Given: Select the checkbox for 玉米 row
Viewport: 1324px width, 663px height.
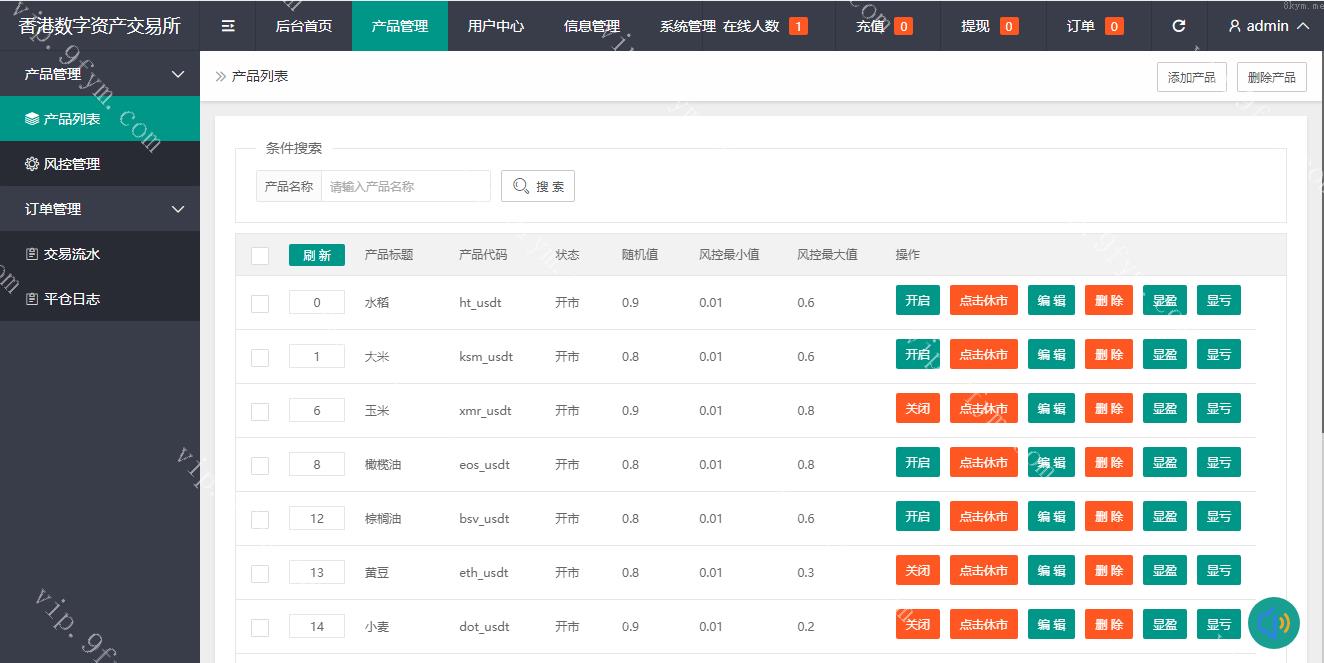Looking at the screenshot, I should [x=260, y=412].
